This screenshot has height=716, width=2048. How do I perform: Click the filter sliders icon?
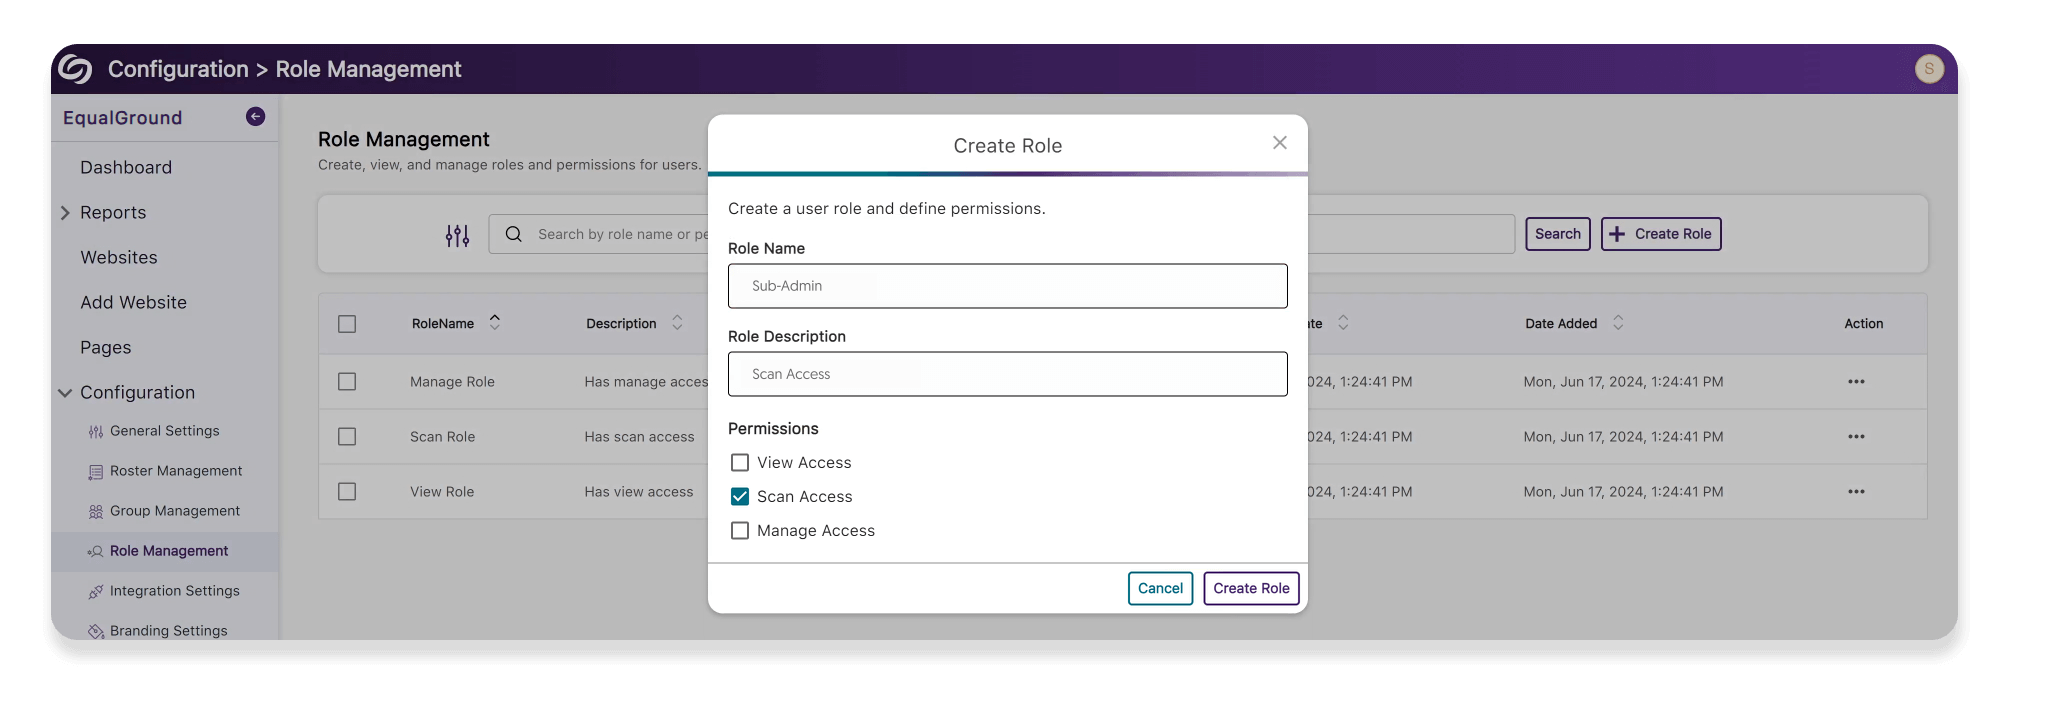click(457, 235)
